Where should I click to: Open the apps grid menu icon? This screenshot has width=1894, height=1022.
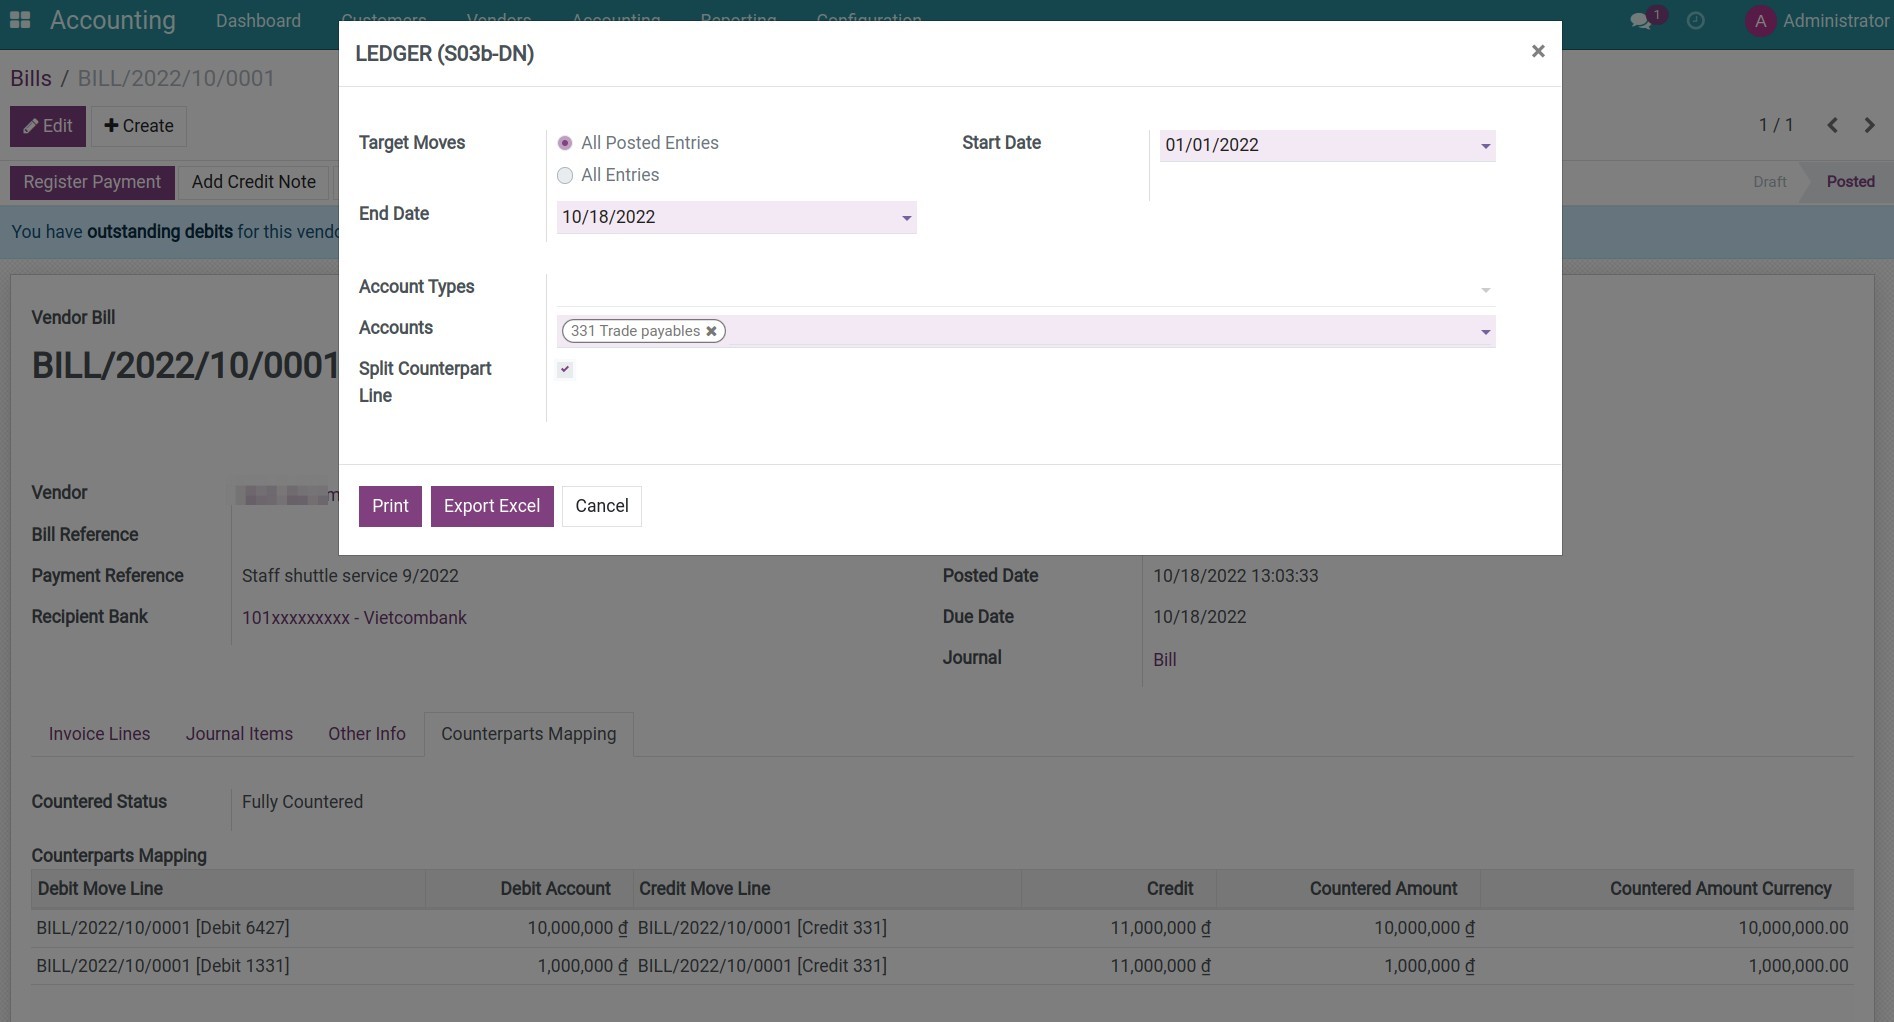pos(20,20)
